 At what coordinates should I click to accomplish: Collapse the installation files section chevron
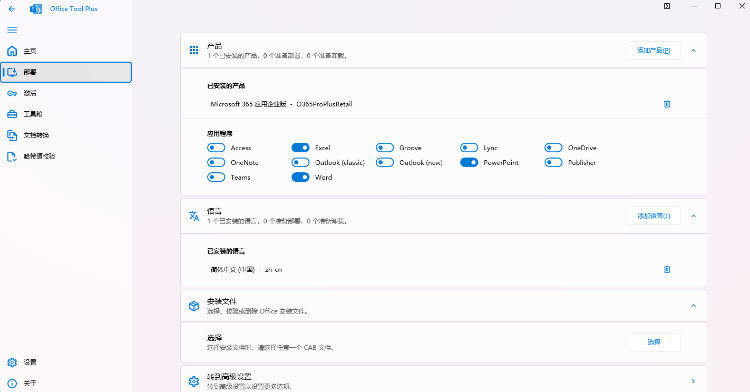point(694,306)
